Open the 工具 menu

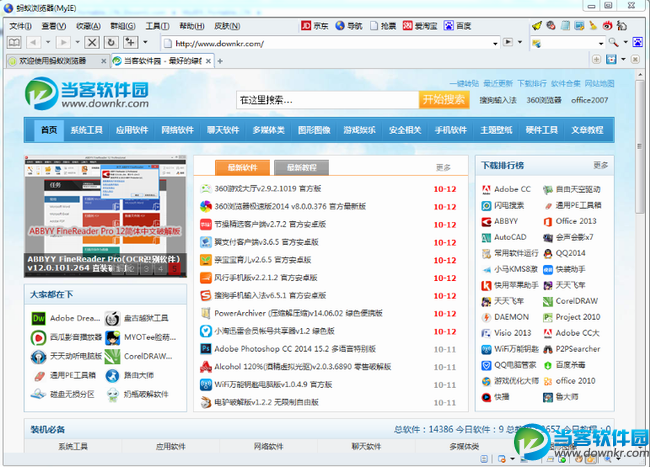coord(157,26)
